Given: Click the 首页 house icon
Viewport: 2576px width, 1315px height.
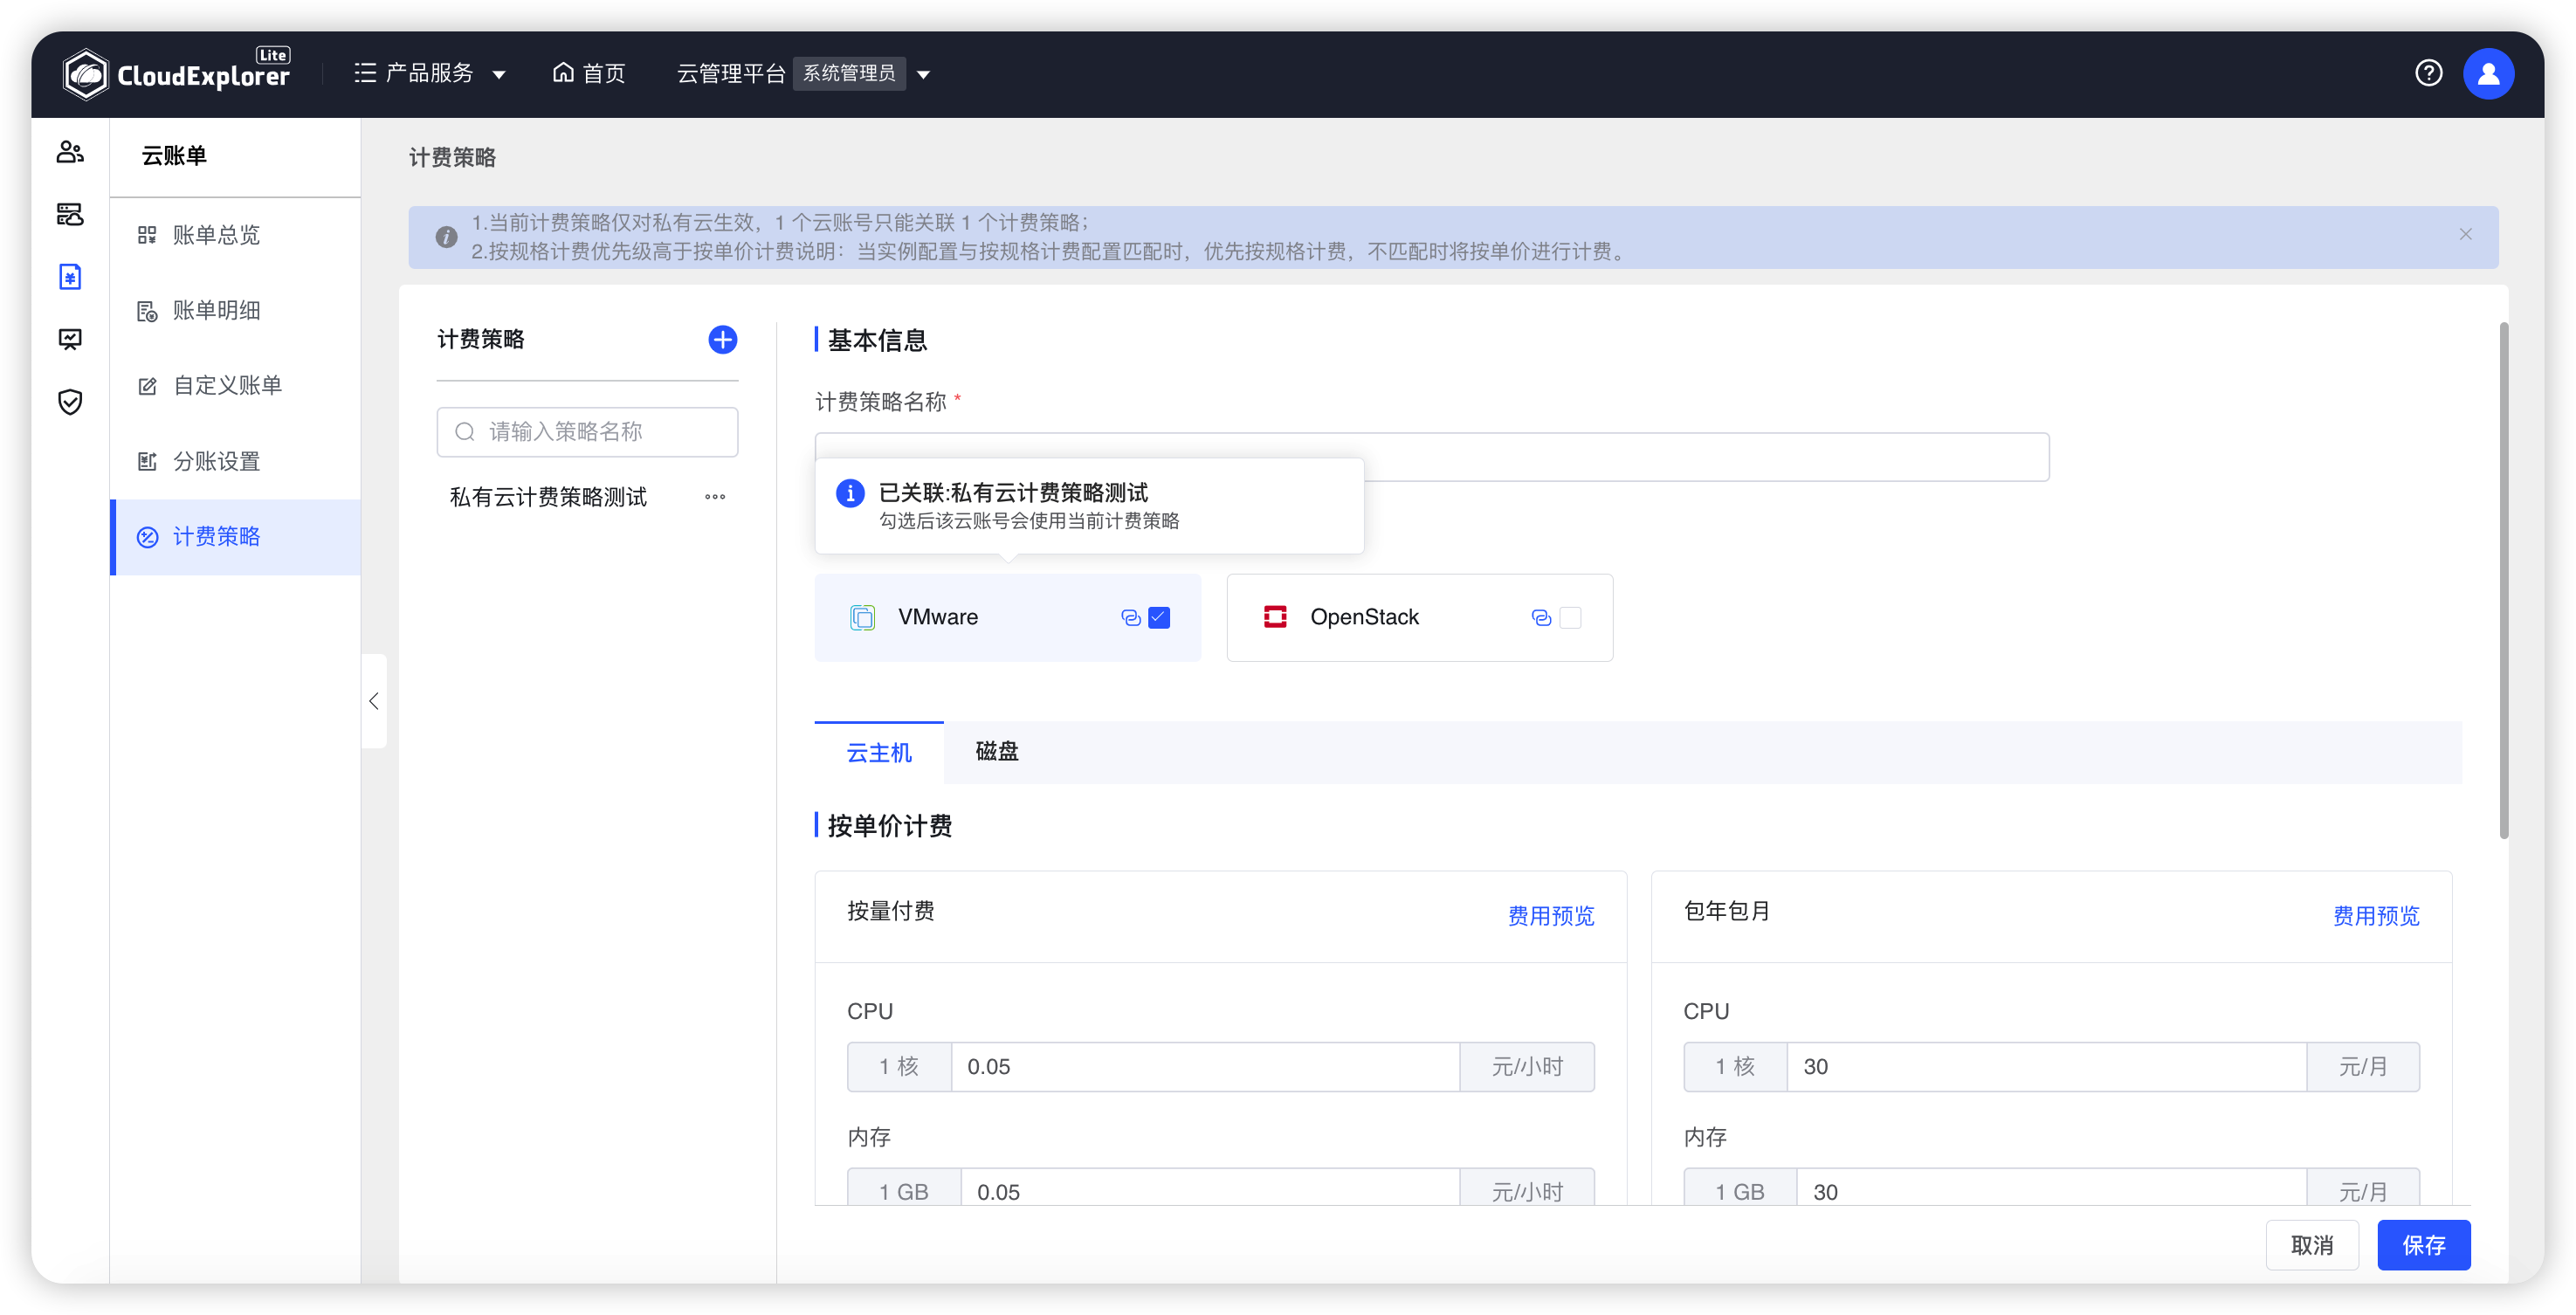Looking at the screenshot, I should click(x=563, y=72).
